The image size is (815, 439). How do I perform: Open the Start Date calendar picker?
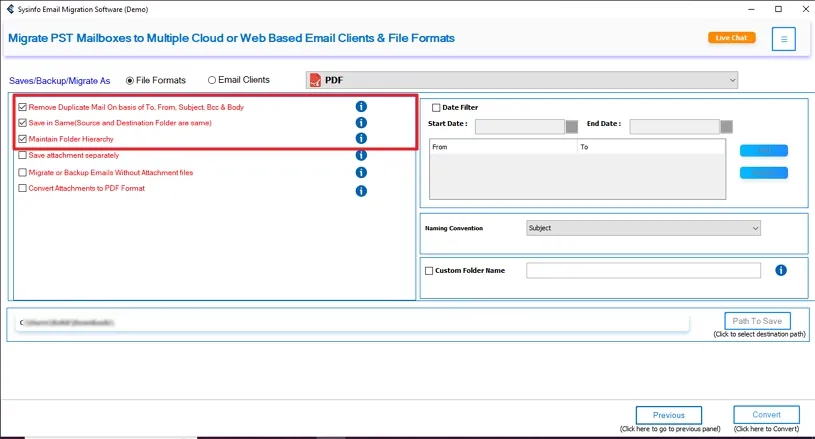572,127
